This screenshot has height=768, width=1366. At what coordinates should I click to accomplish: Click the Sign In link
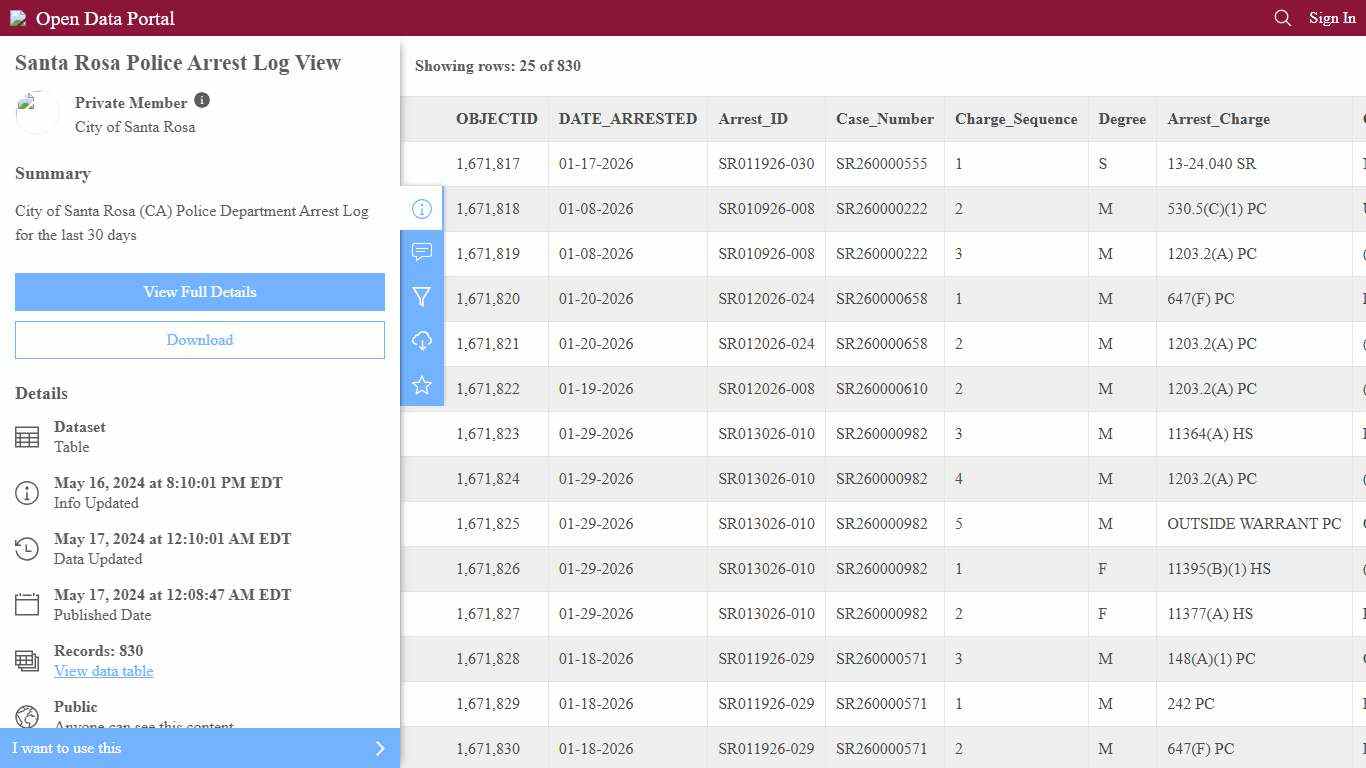point(1332,18)
